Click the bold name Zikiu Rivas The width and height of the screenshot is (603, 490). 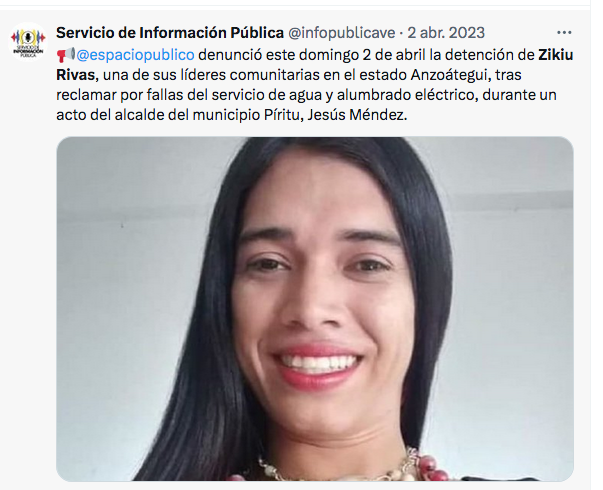click(x=315, y=65)
